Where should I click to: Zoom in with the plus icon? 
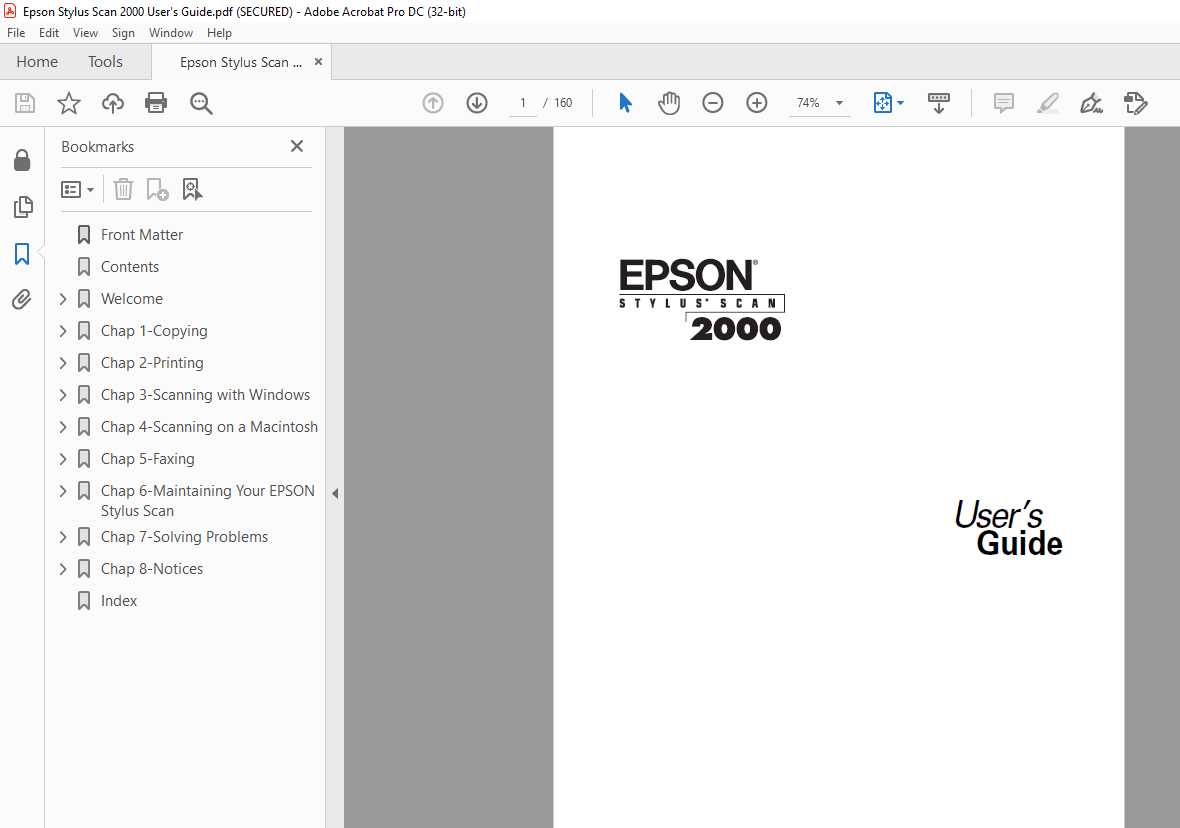[x=756, y=103]
